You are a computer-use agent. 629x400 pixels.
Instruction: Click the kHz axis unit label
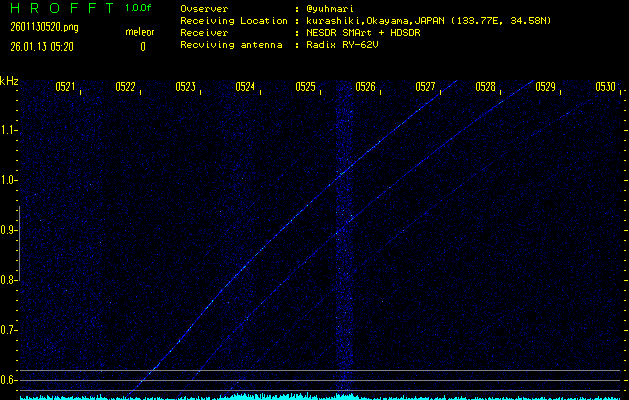[9, 81]
